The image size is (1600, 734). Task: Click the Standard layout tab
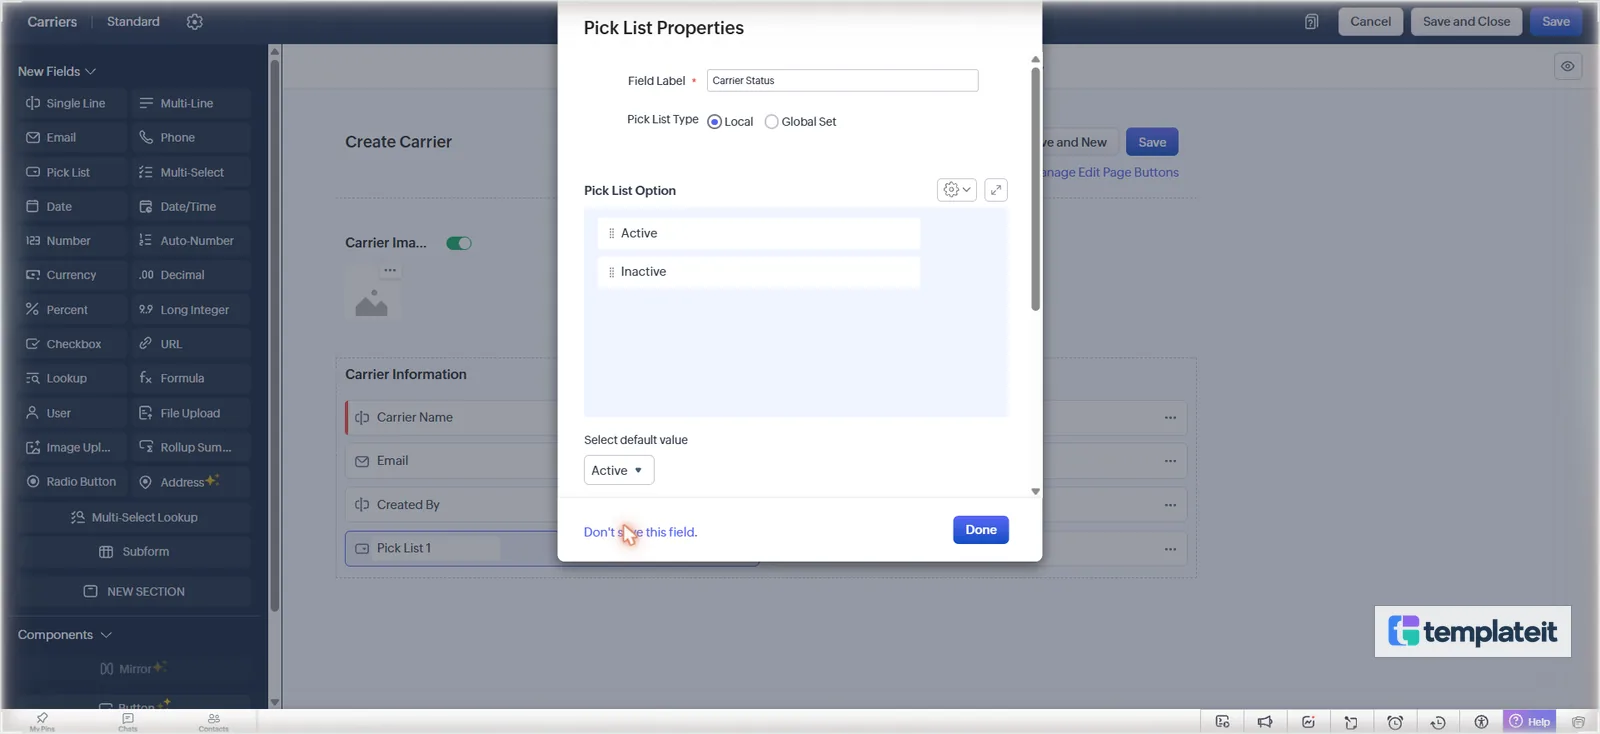[x=133, y=22]
